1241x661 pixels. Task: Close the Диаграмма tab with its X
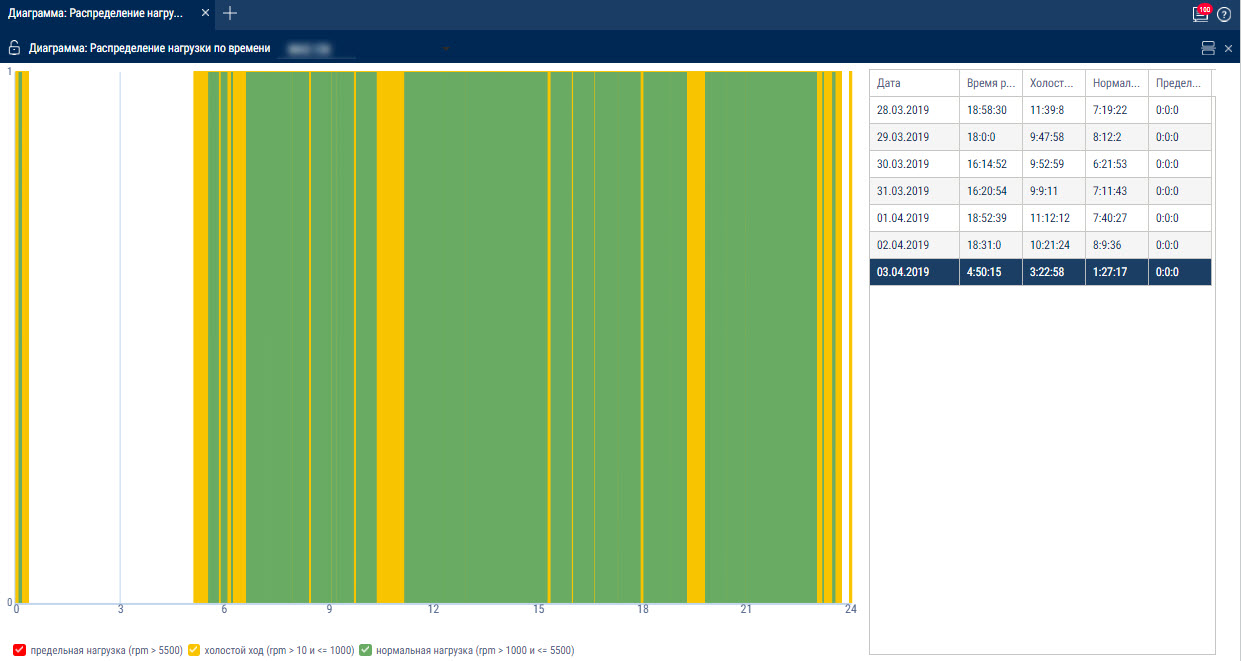[x=205, y=13]
